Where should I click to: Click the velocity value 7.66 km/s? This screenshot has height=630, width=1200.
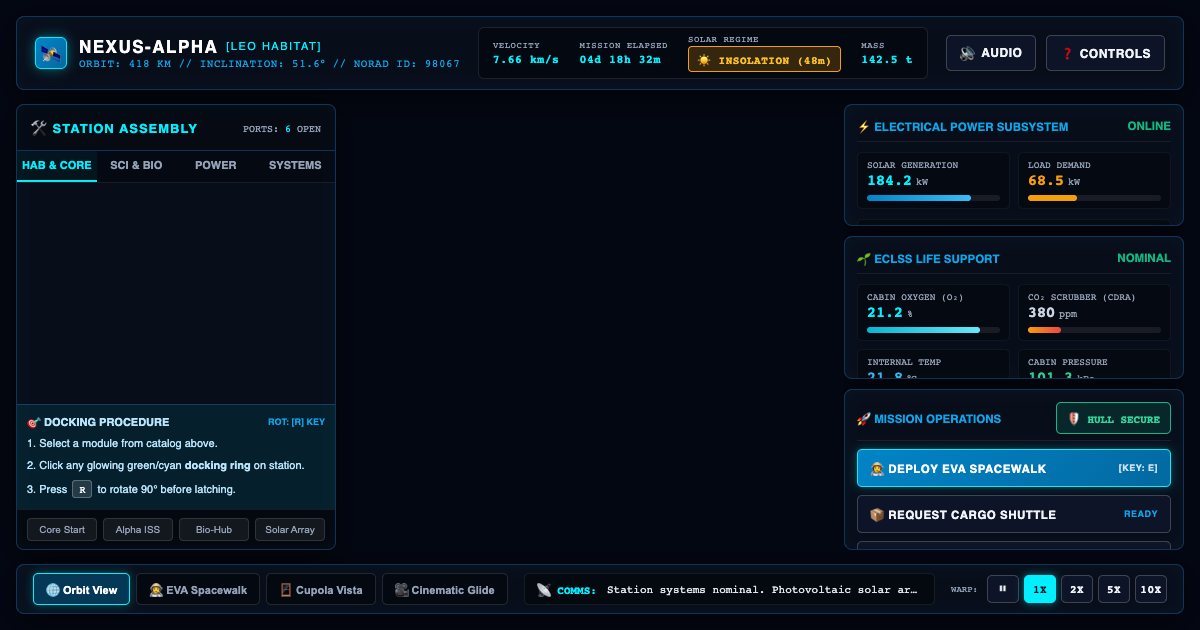point(526,60)
